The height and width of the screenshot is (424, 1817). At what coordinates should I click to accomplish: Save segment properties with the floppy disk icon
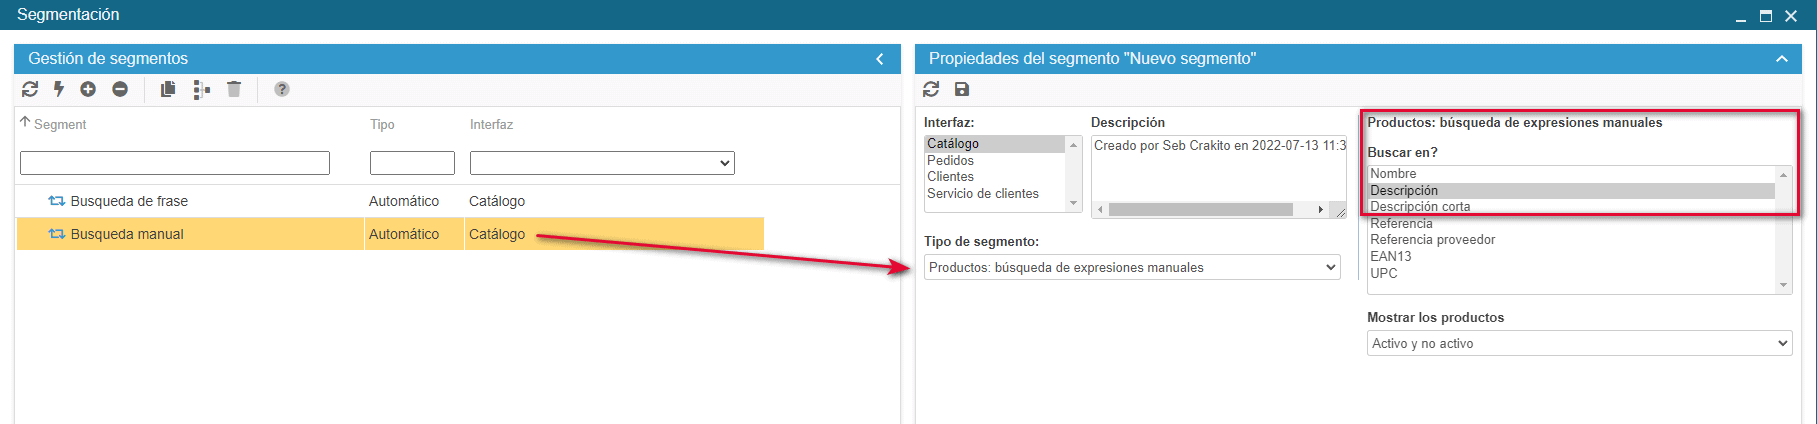click(962, 89)
